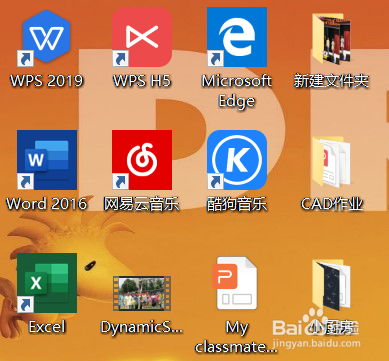Open the Excel shortcut icon

pyautogui.click(x=47, y=283)
